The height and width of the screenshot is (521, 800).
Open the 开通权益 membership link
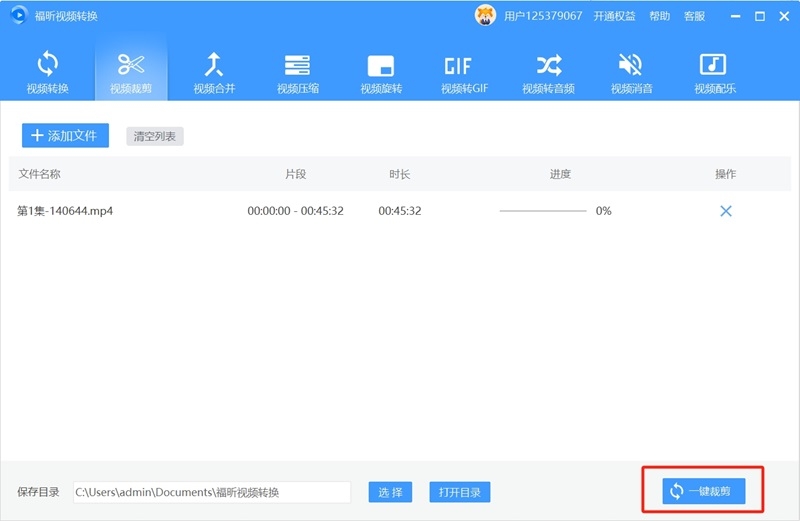614,16
